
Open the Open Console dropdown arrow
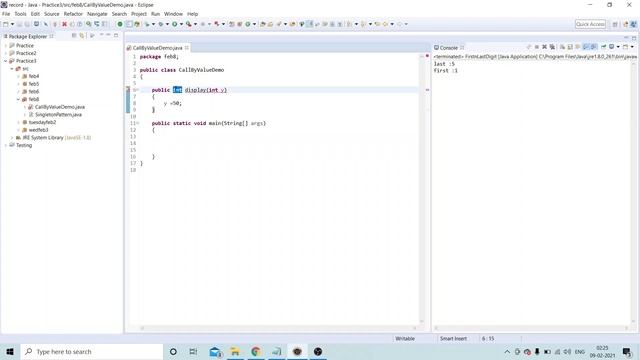[632, 47]
